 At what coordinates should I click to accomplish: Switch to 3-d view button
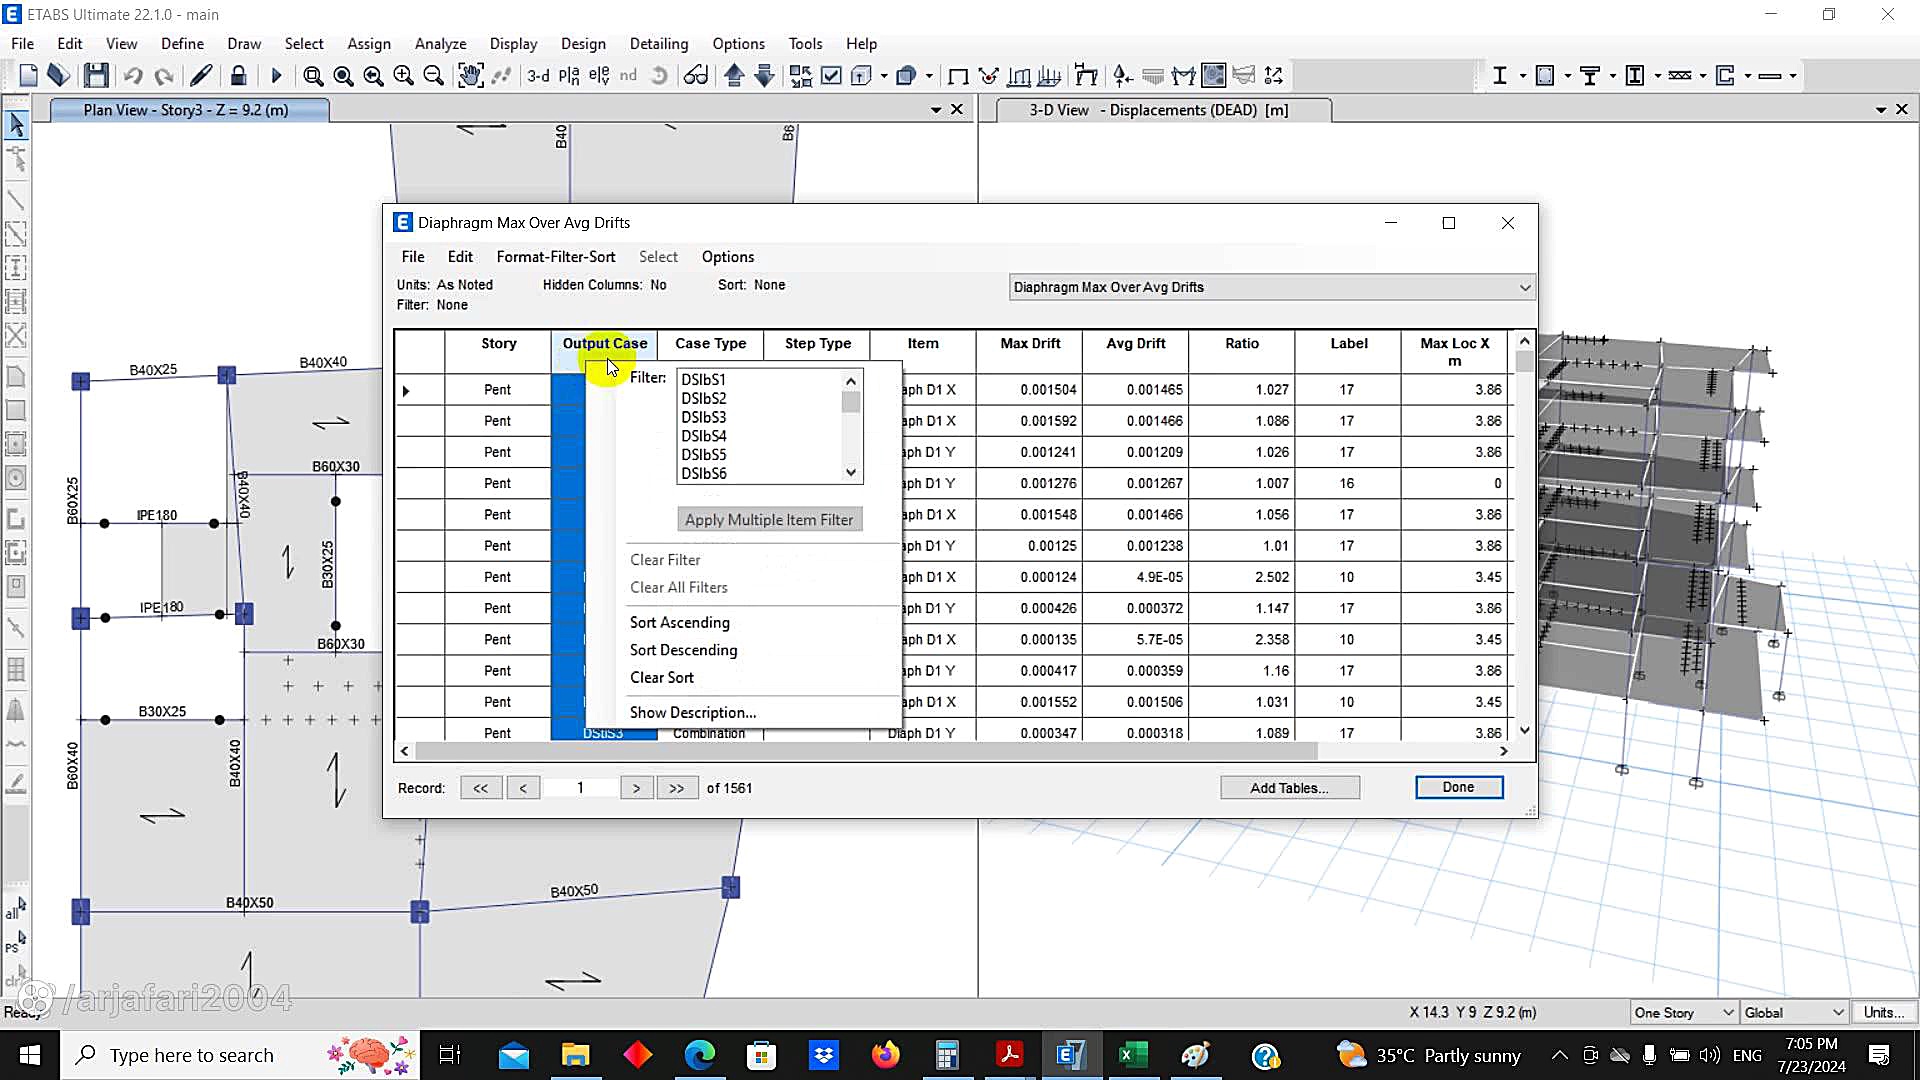click(x=538, y=76)
